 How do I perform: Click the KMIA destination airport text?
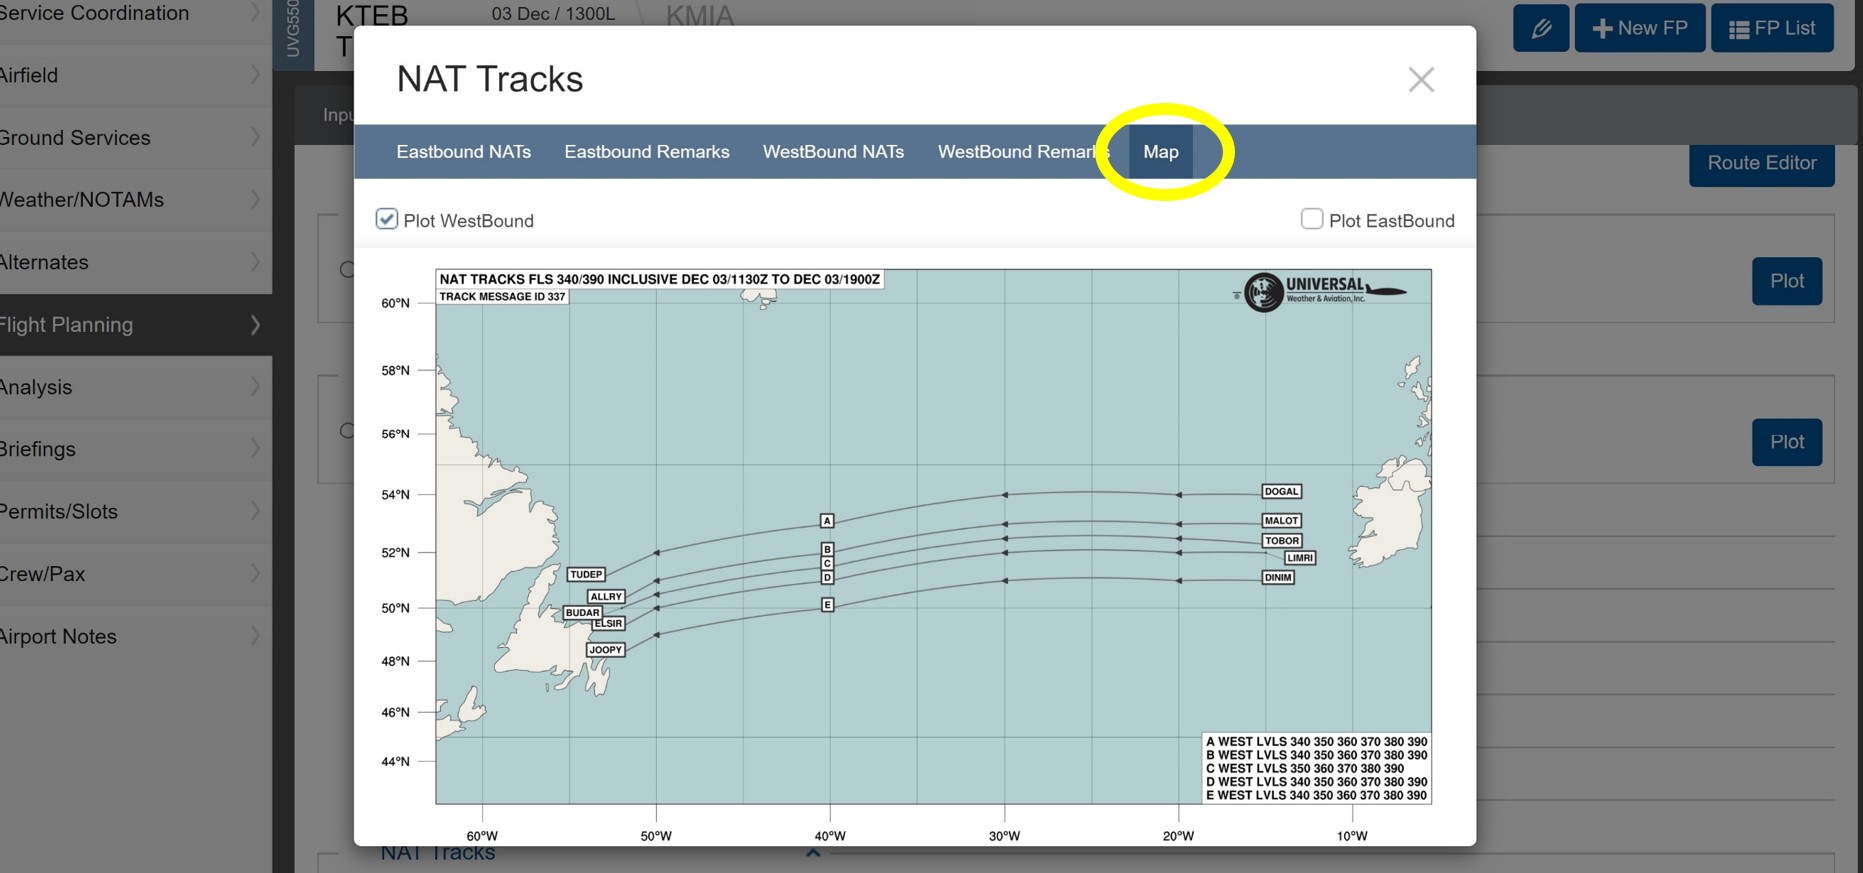[x=700, y=16]
